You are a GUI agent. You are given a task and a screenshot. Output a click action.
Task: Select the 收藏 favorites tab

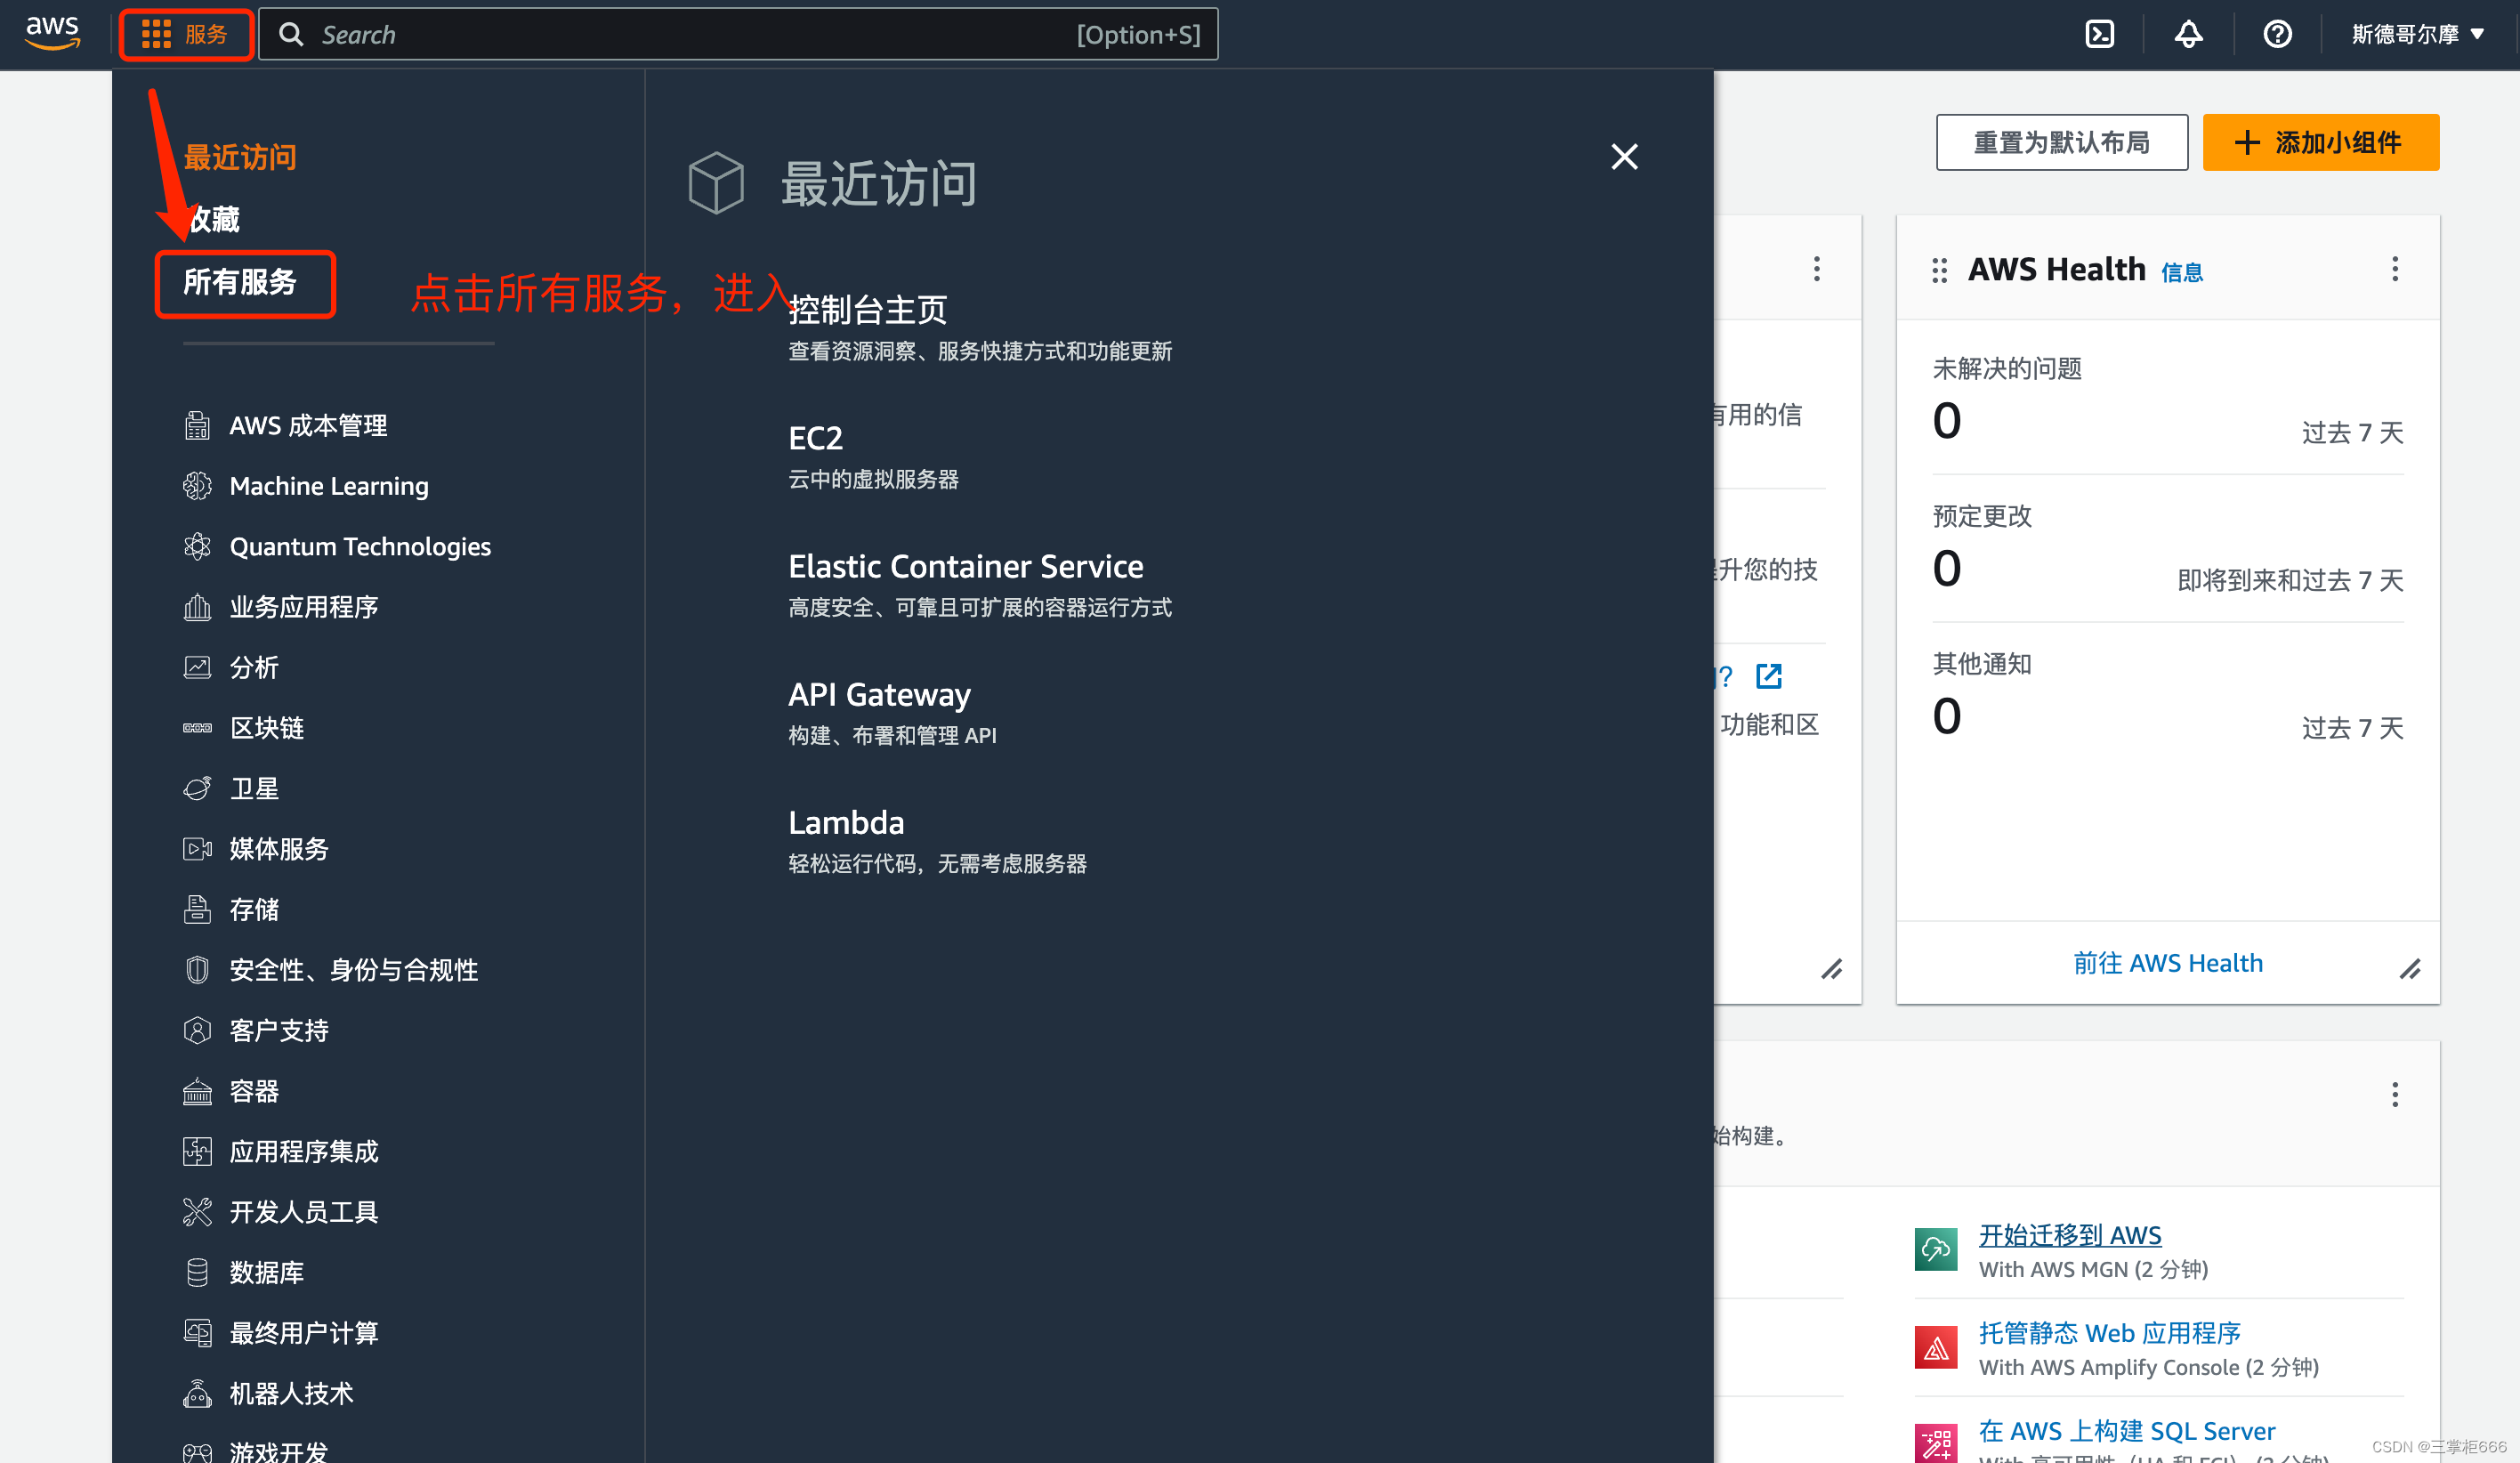click(211, 219)
